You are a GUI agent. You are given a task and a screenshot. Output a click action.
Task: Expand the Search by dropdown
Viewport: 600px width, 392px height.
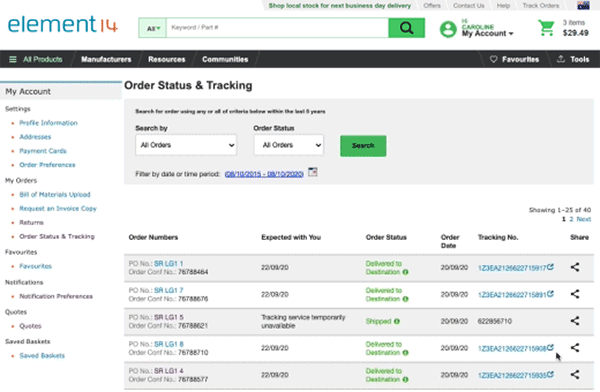186,145
